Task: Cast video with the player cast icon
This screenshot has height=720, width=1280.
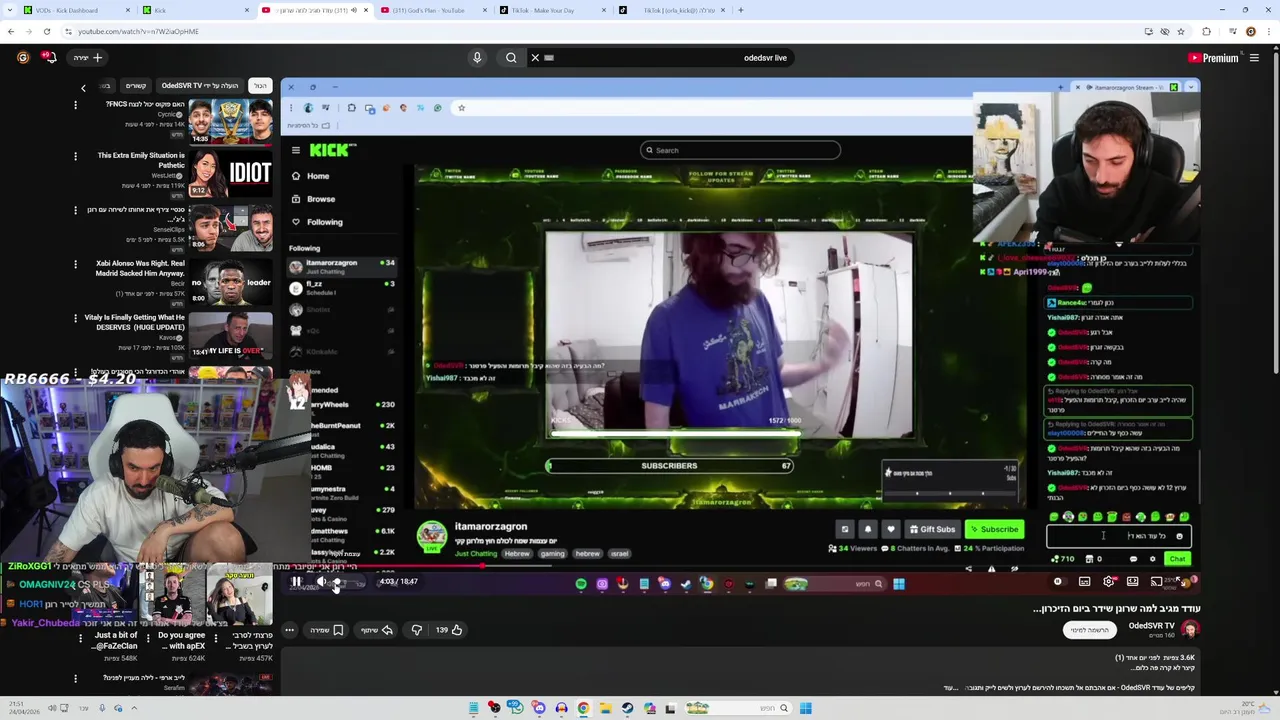Action: coord(1157,582)
